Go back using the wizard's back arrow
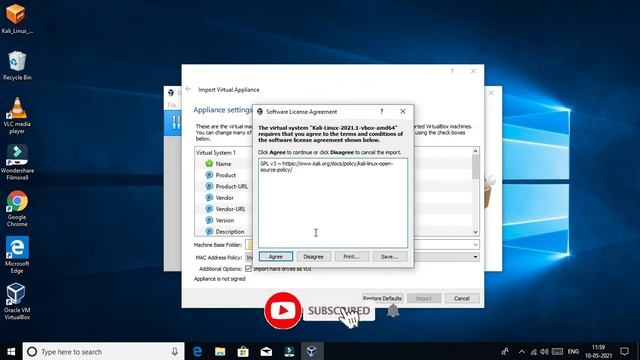Viewport: 640px width, 360px height. click(188, 89)
